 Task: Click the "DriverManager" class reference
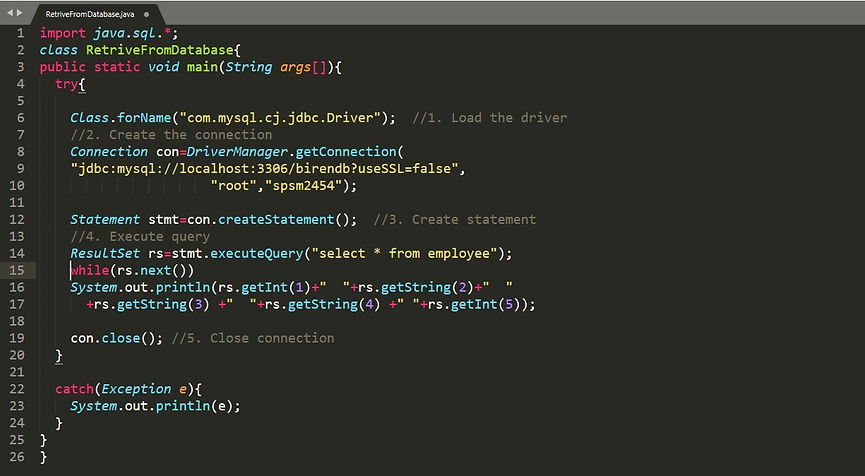click(237, 152)
